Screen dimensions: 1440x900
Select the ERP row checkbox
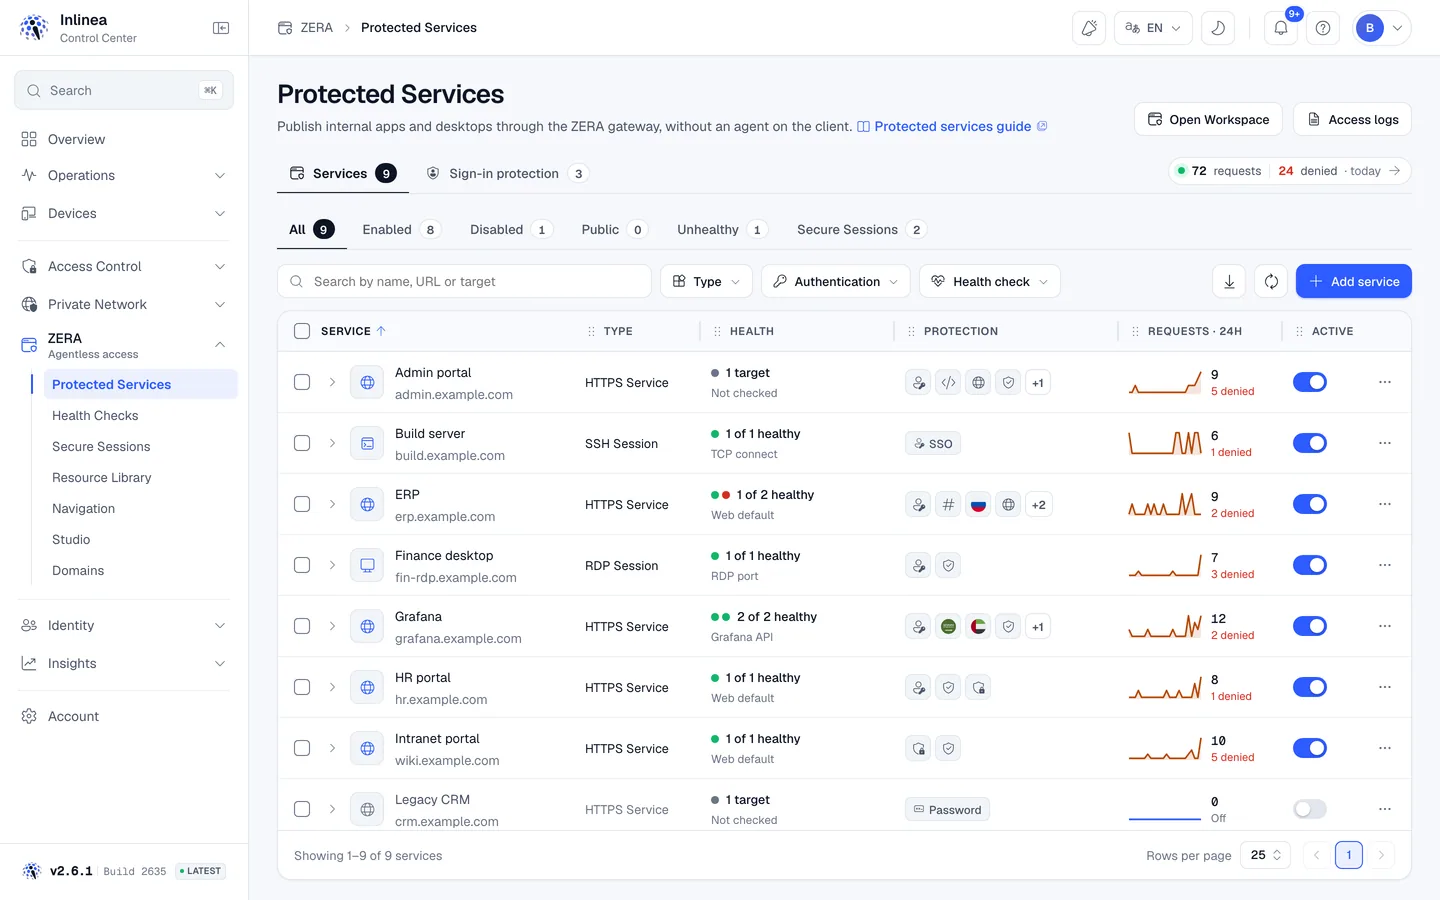coord(302,504)
